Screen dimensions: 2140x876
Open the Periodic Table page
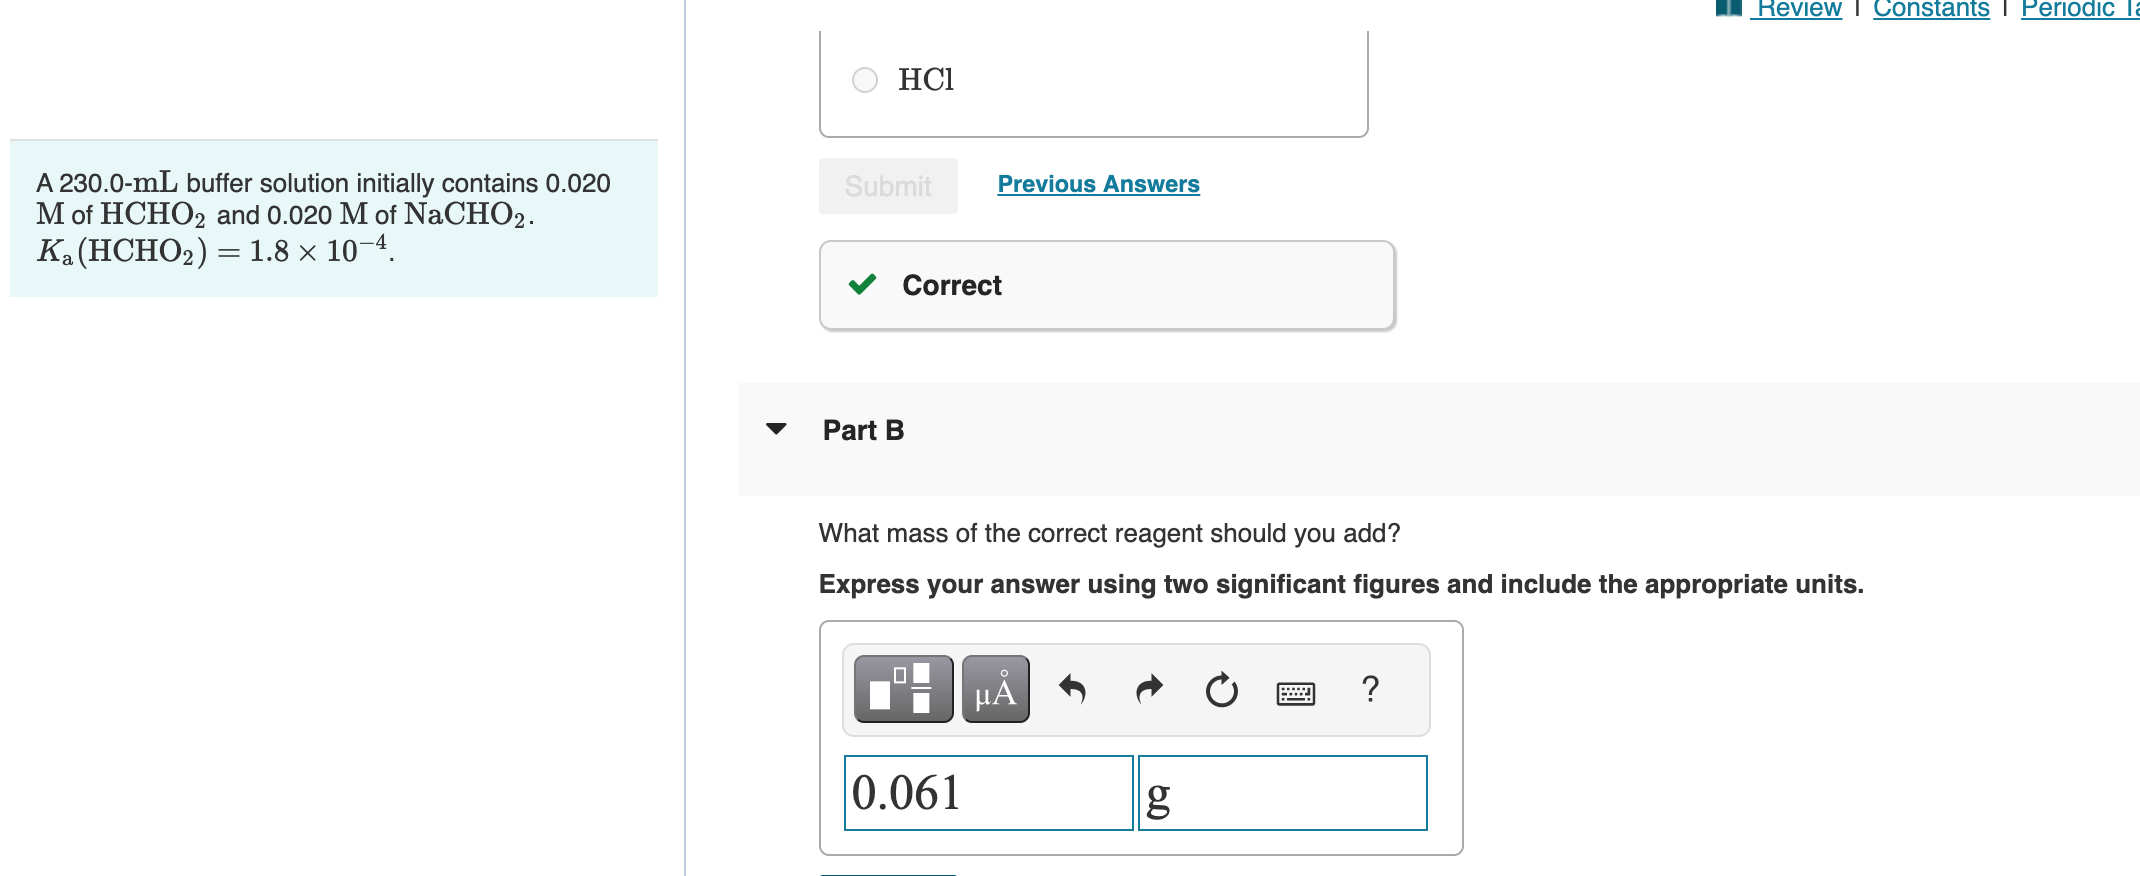2080,8
